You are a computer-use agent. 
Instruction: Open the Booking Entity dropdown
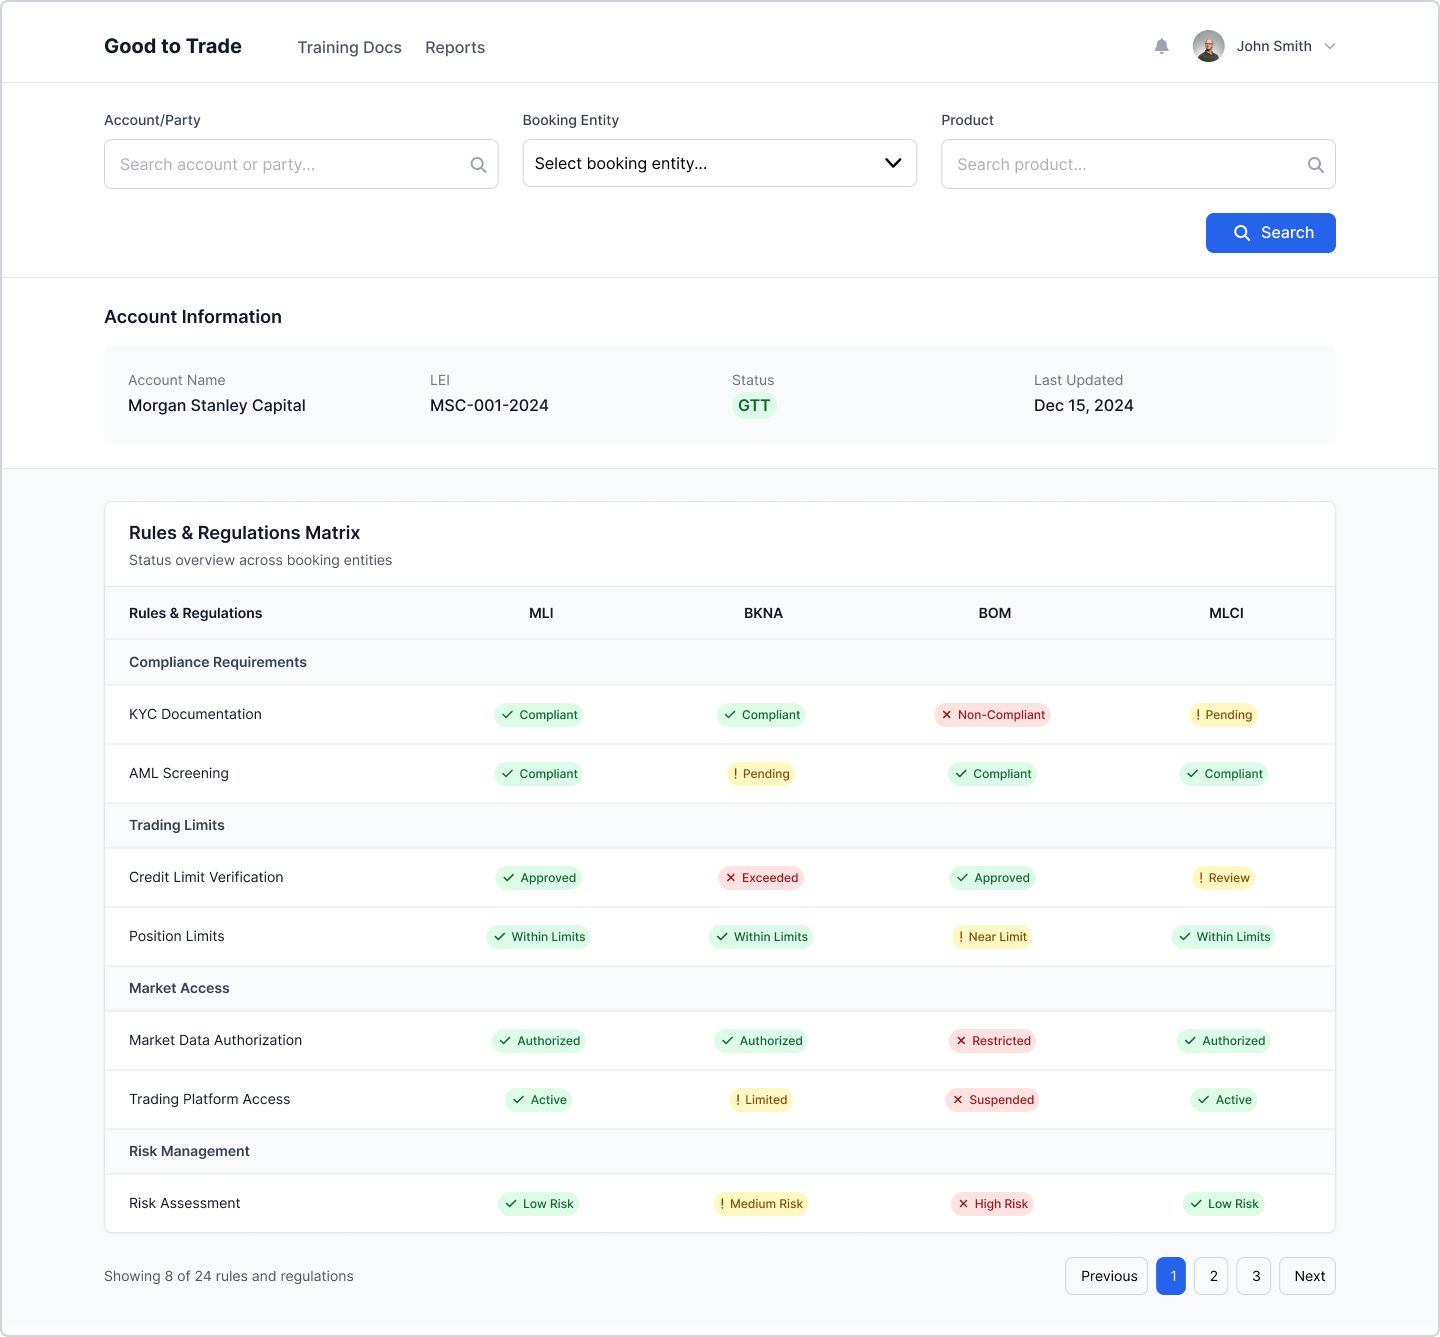click(719, 164)
